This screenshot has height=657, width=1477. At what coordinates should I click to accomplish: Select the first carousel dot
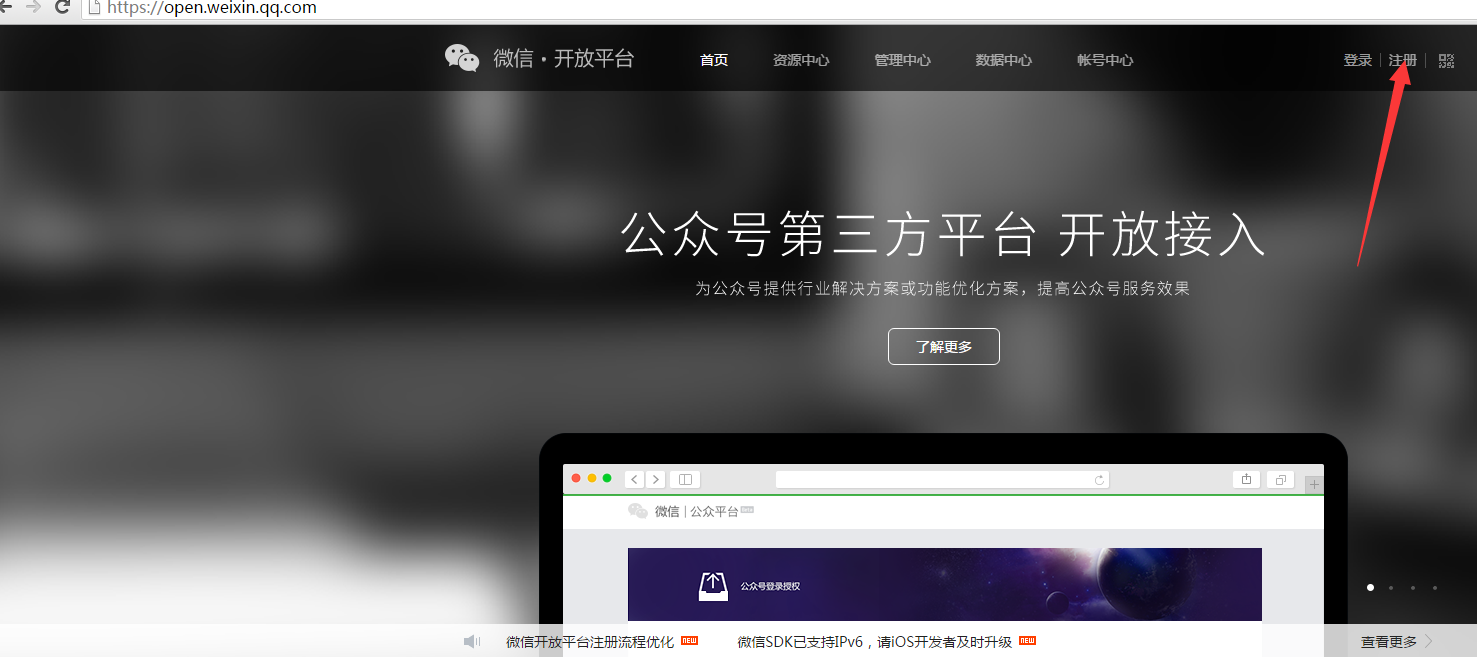pos(1370,588)
